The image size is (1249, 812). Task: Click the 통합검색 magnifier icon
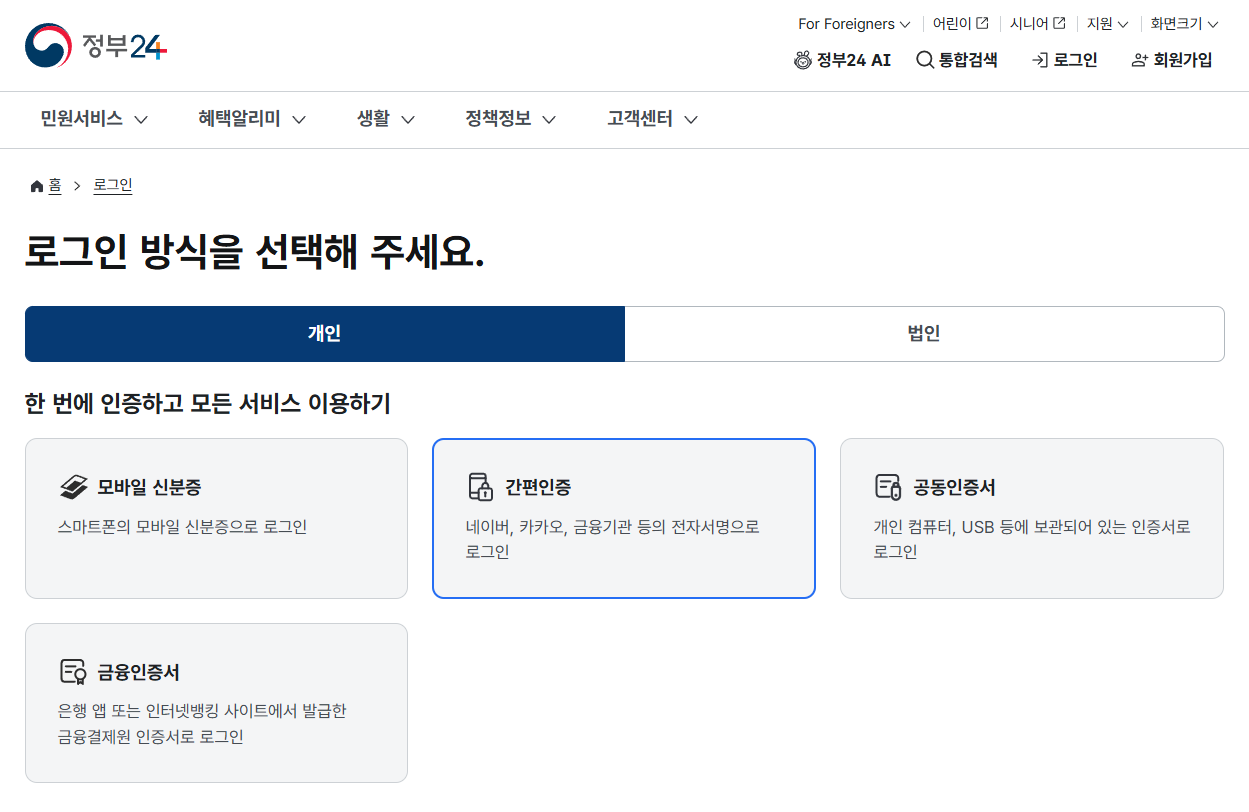[x=925, y=60]
